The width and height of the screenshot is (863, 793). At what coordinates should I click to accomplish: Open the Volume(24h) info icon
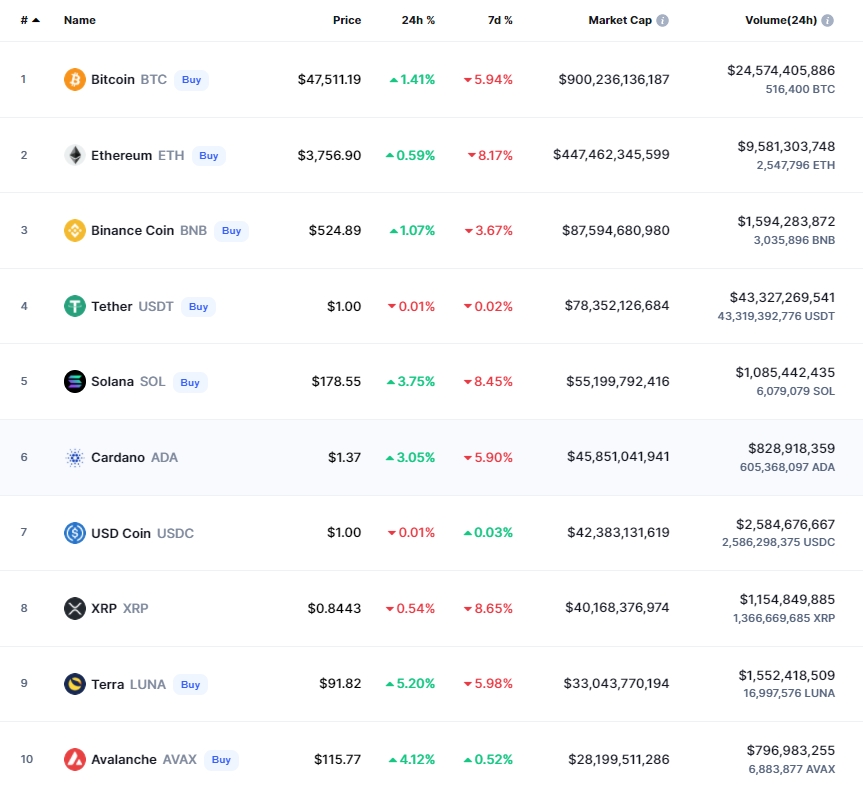tap(827, 20)
